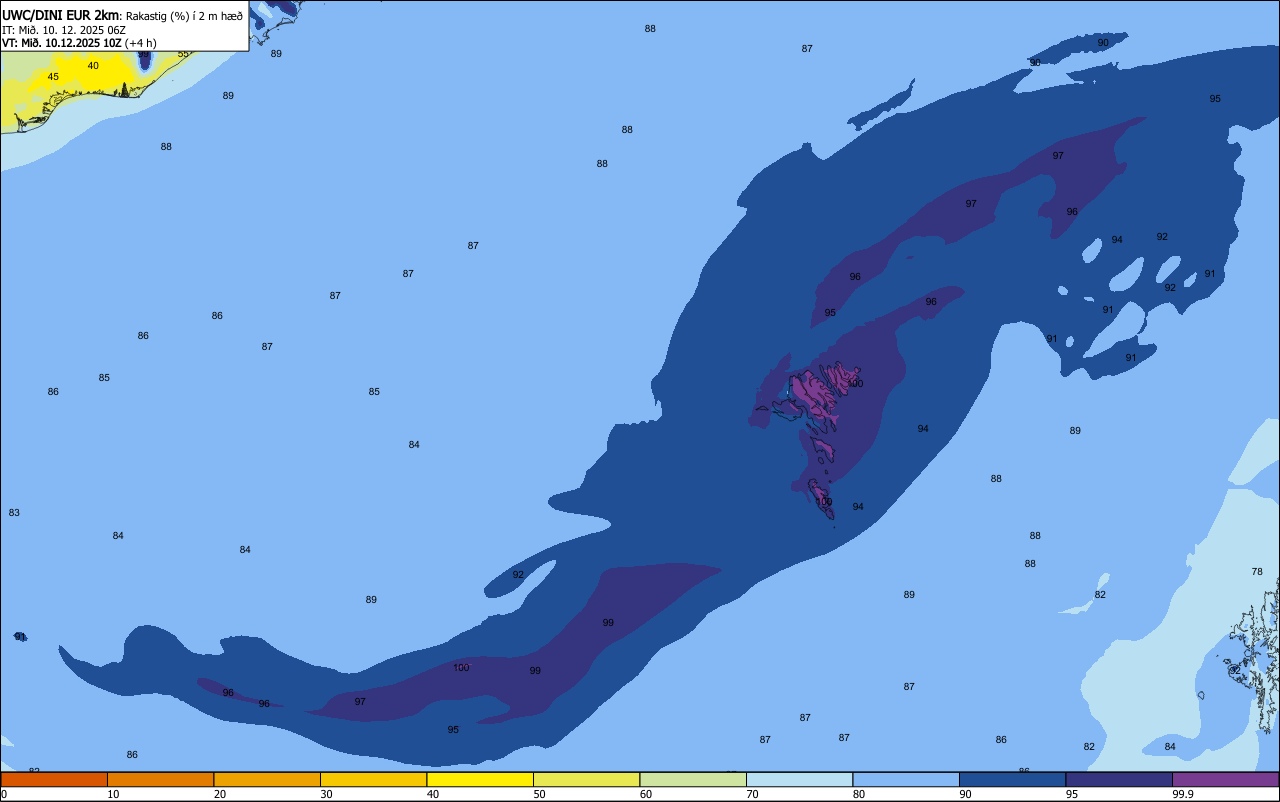Pick the amber 20–30 legend swatch
The image size is (1280, 802).
(267, 779)
